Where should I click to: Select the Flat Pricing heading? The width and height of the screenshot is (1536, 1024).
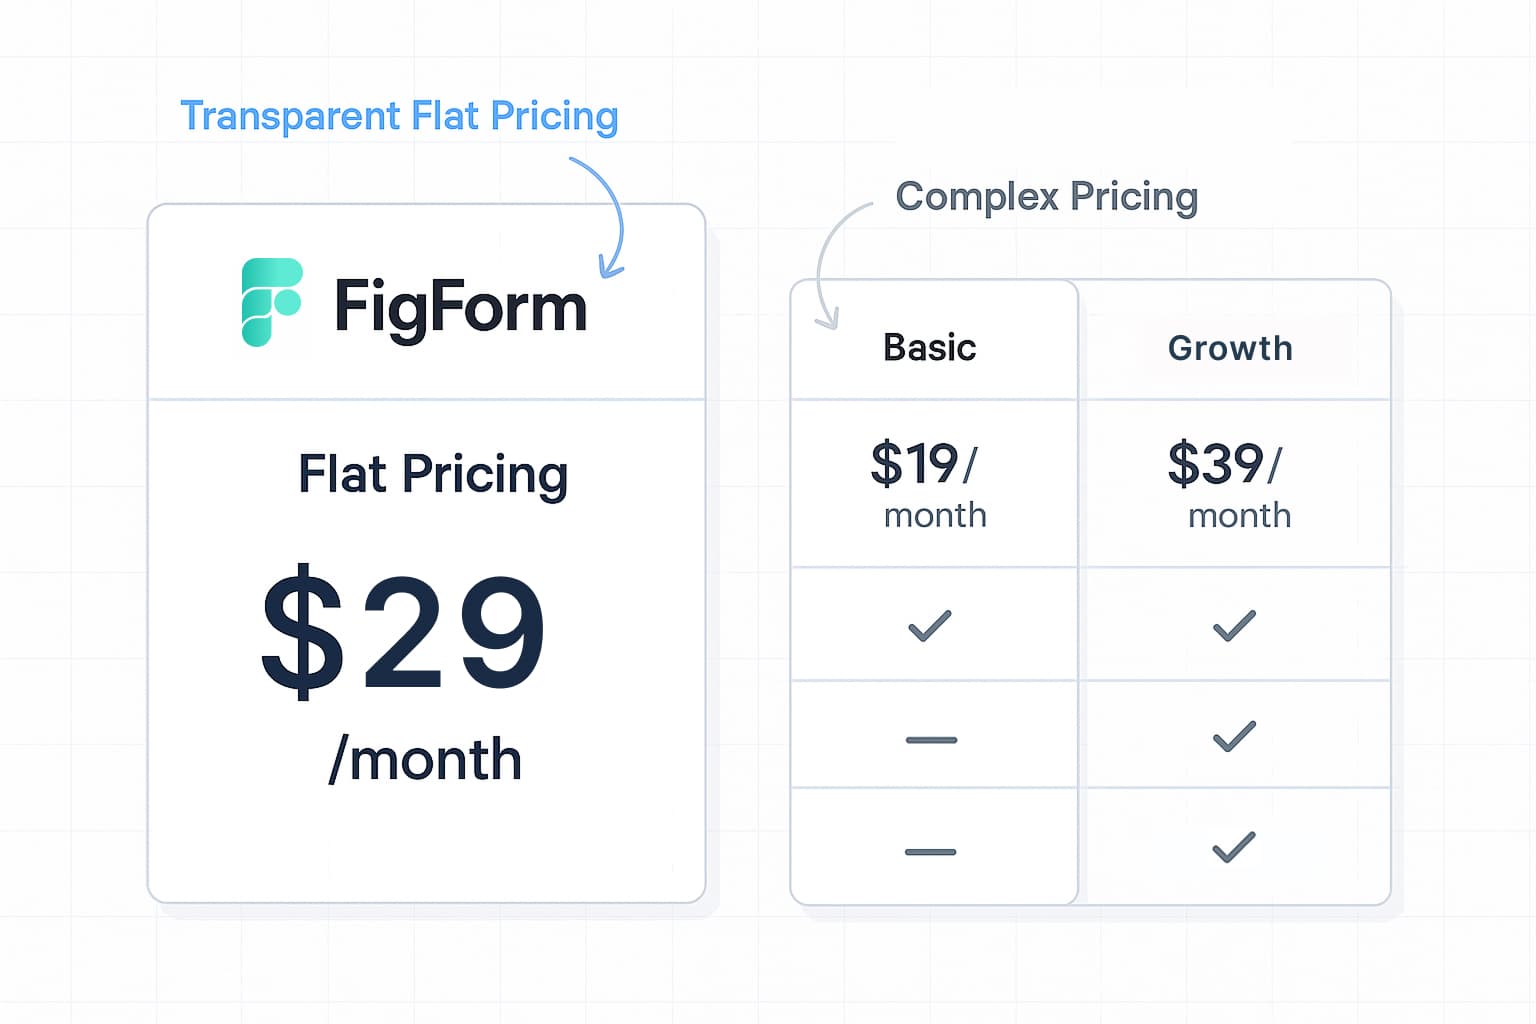[x=433, y=474]
